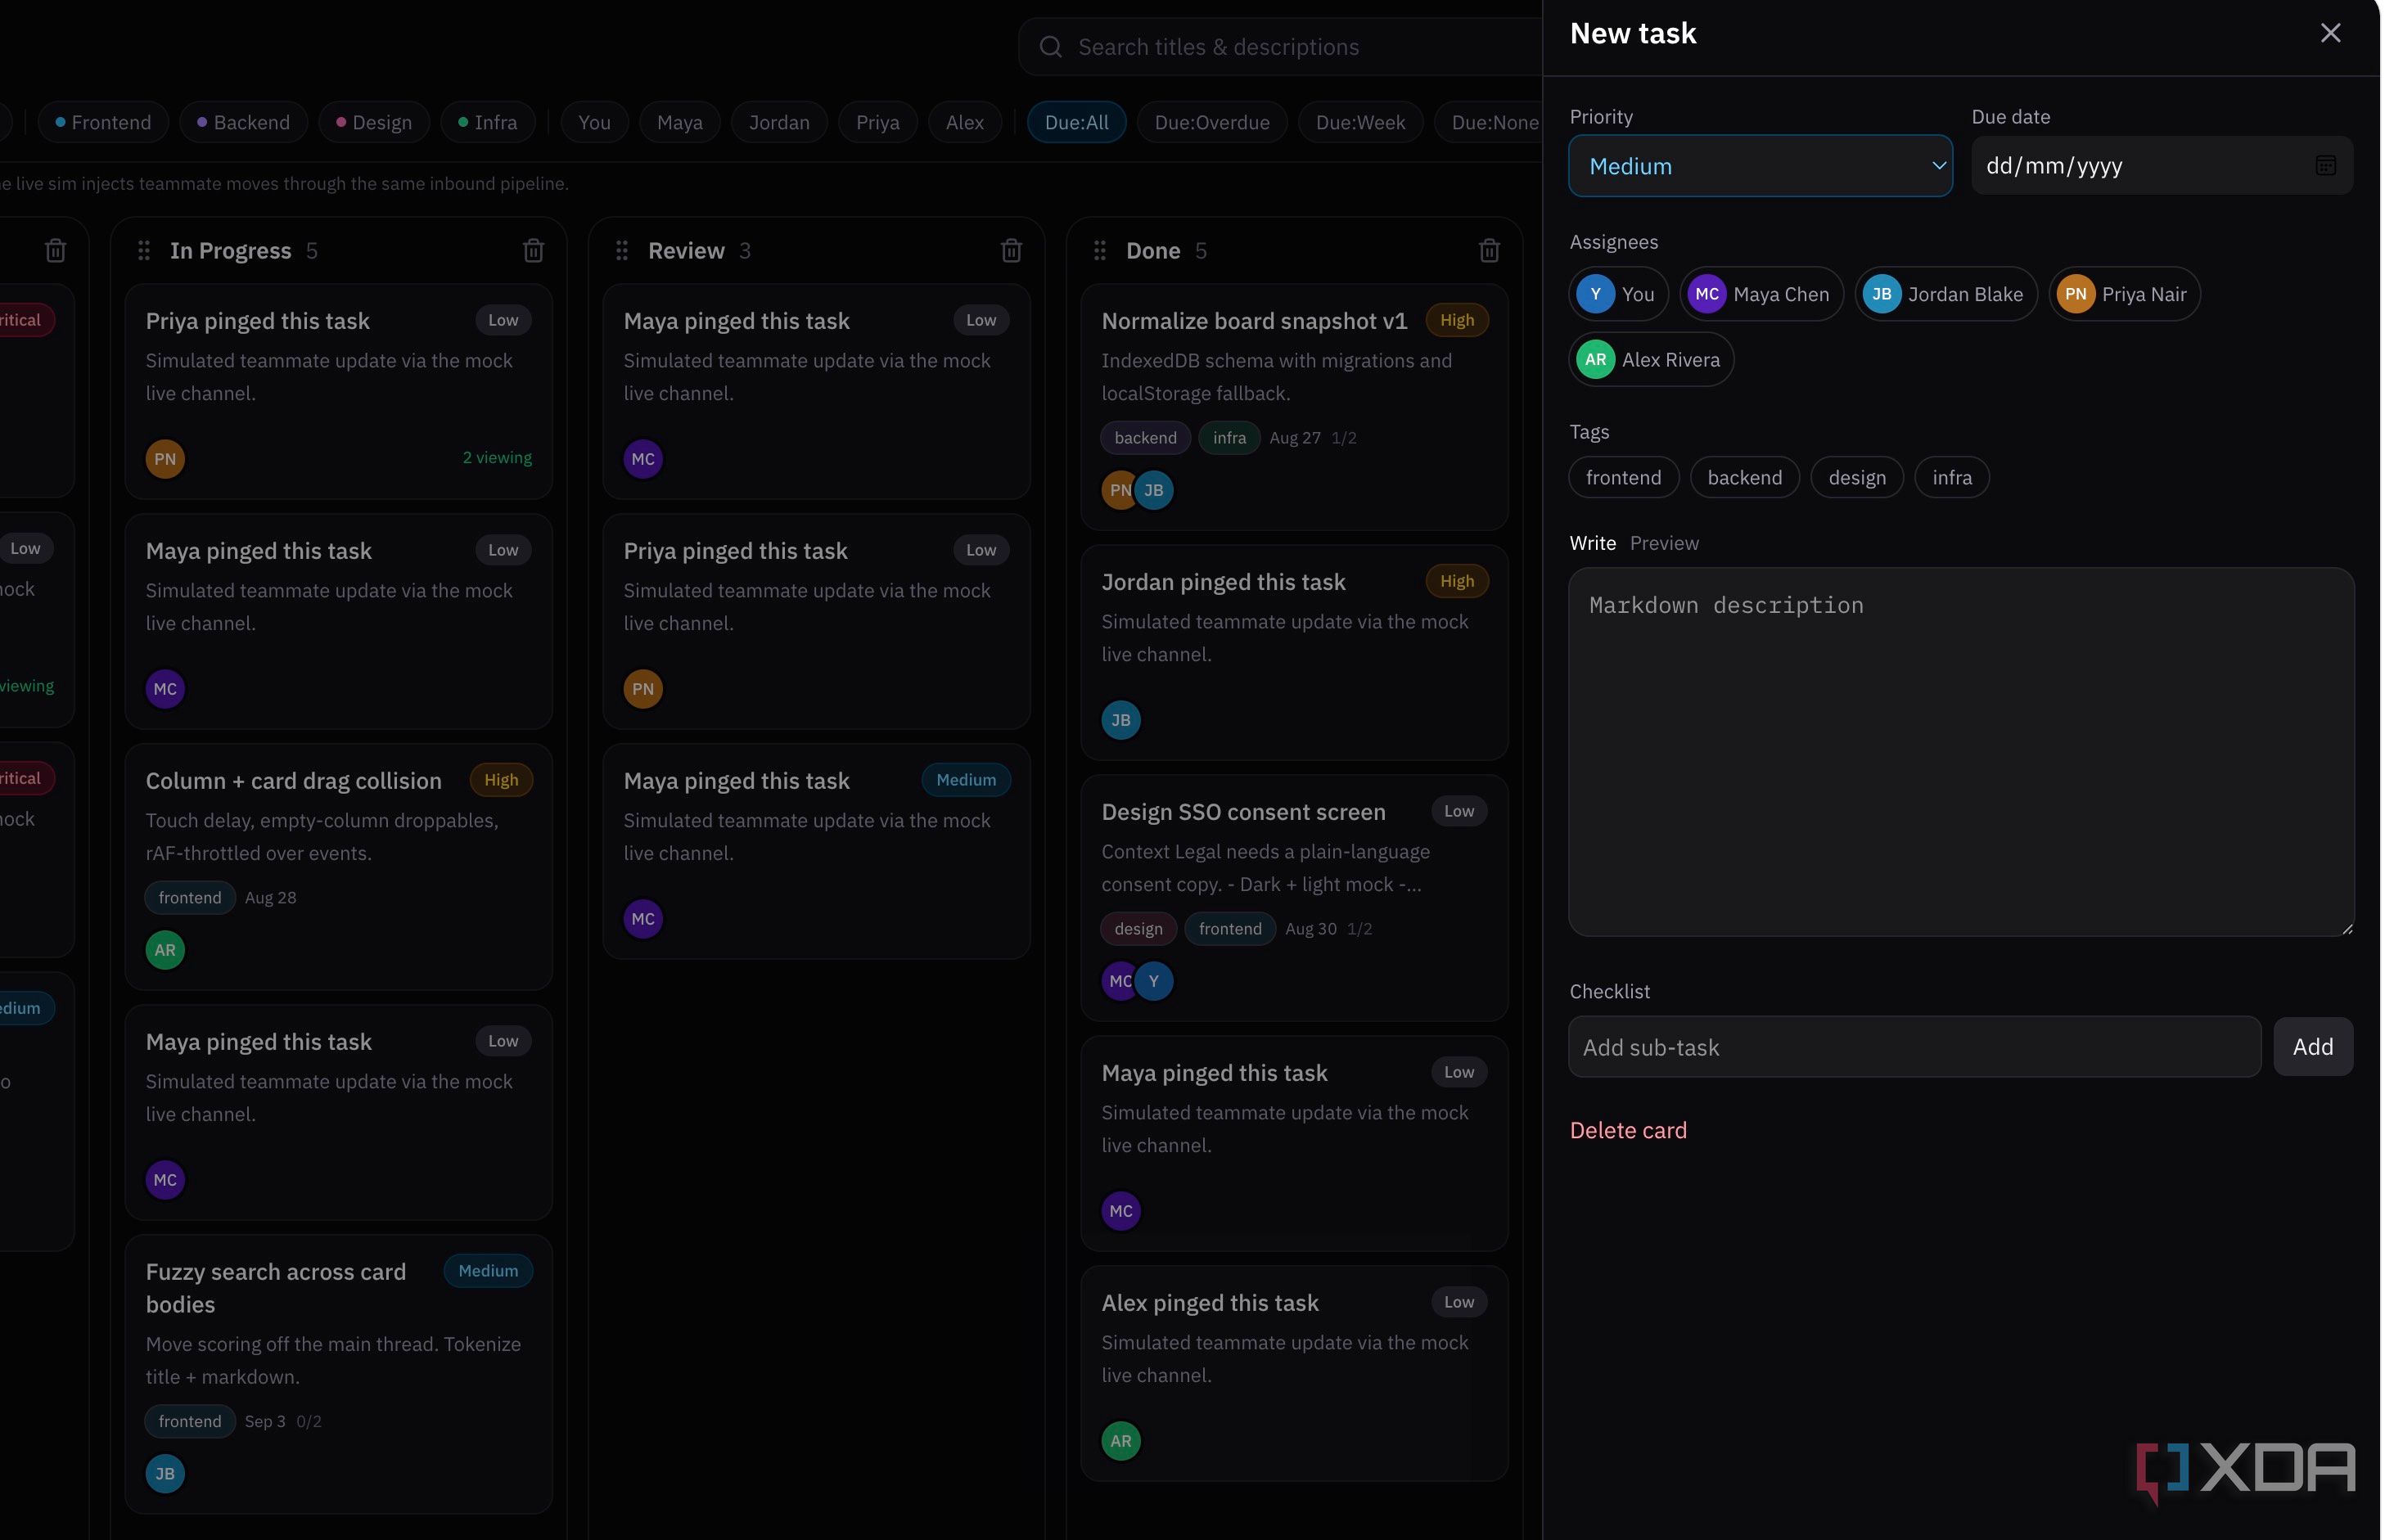The width and height of the screenshot is (2385, 1540).
Task: Open Design SSO consent screen card
Action: (1294, 898)
